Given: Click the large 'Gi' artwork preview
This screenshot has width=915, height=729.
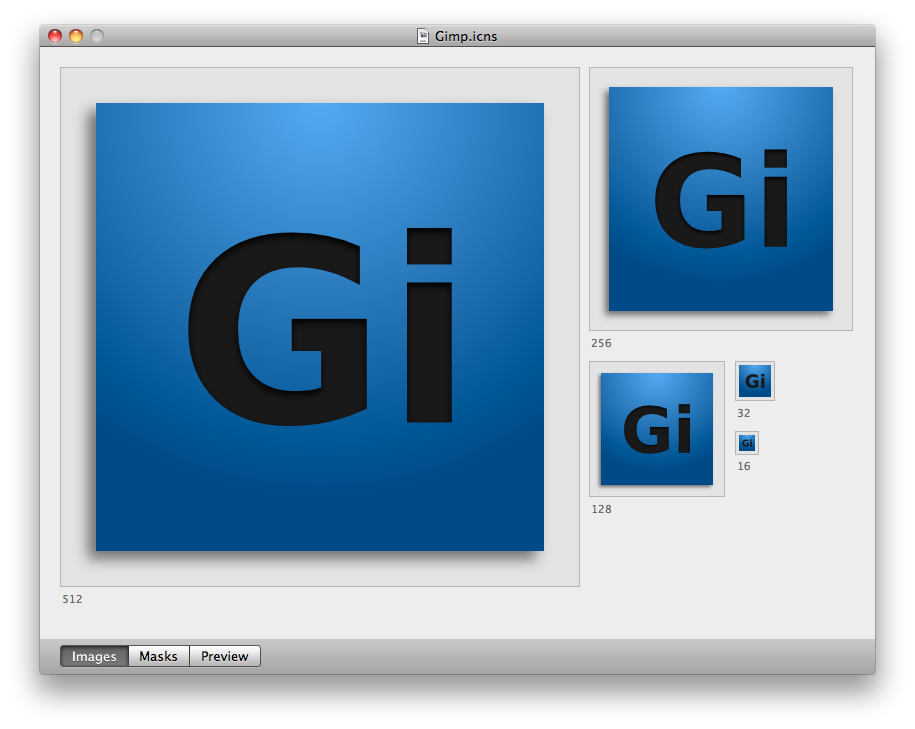Looking at the screenshot, I should coord(320,326).
